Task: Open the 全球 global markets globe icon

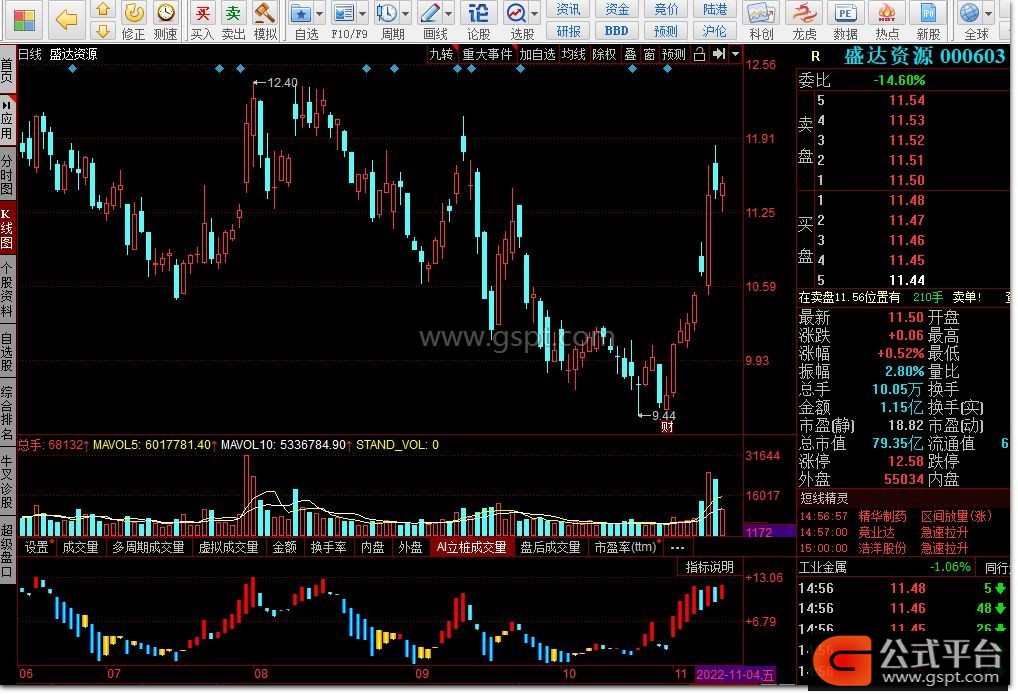Action: tap(970, 12)
